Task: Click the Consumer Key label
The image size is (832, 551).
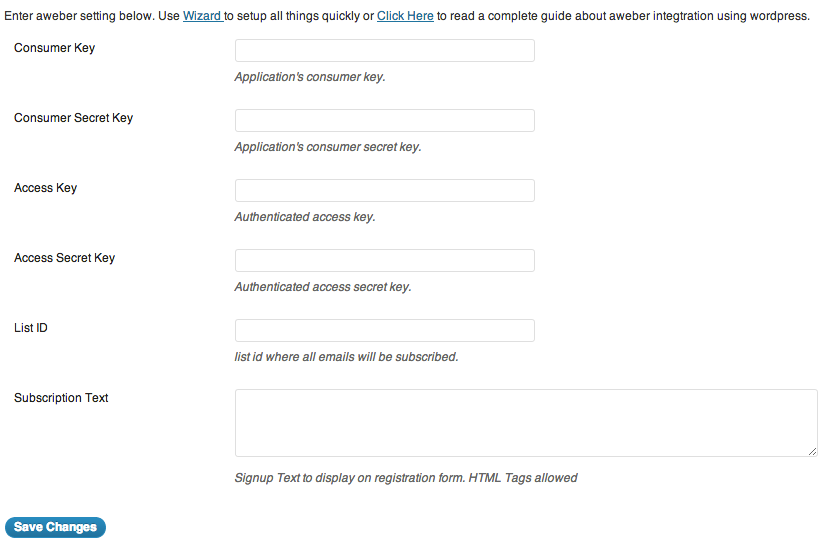Action: pyautogui.click(x=55, y=48)
